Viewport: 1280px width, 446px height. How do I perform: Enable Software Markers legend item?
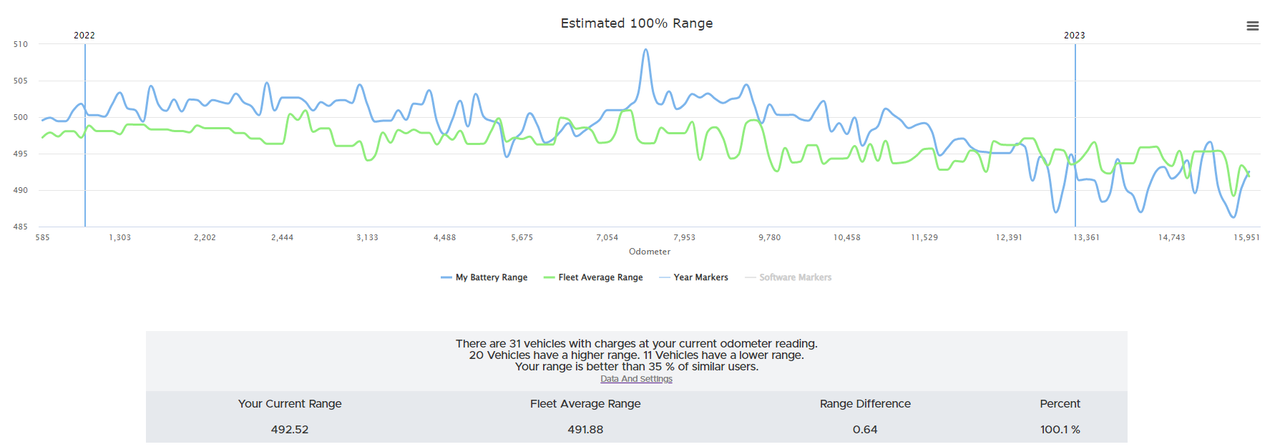(788, 277)
